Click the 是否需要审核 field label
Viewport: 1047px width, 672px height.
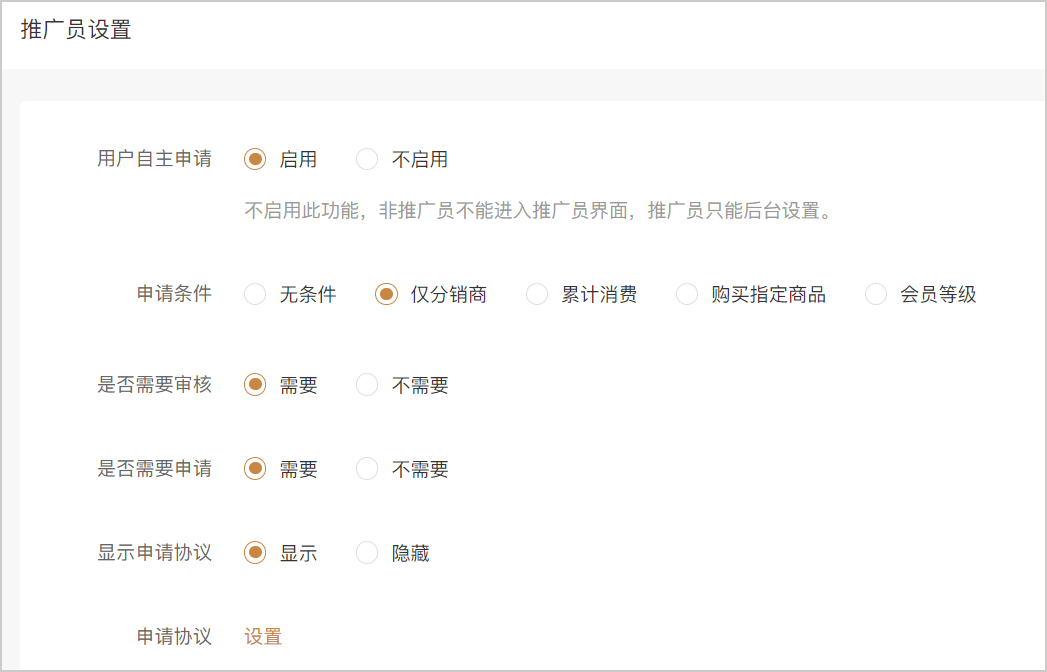[154, 385]
